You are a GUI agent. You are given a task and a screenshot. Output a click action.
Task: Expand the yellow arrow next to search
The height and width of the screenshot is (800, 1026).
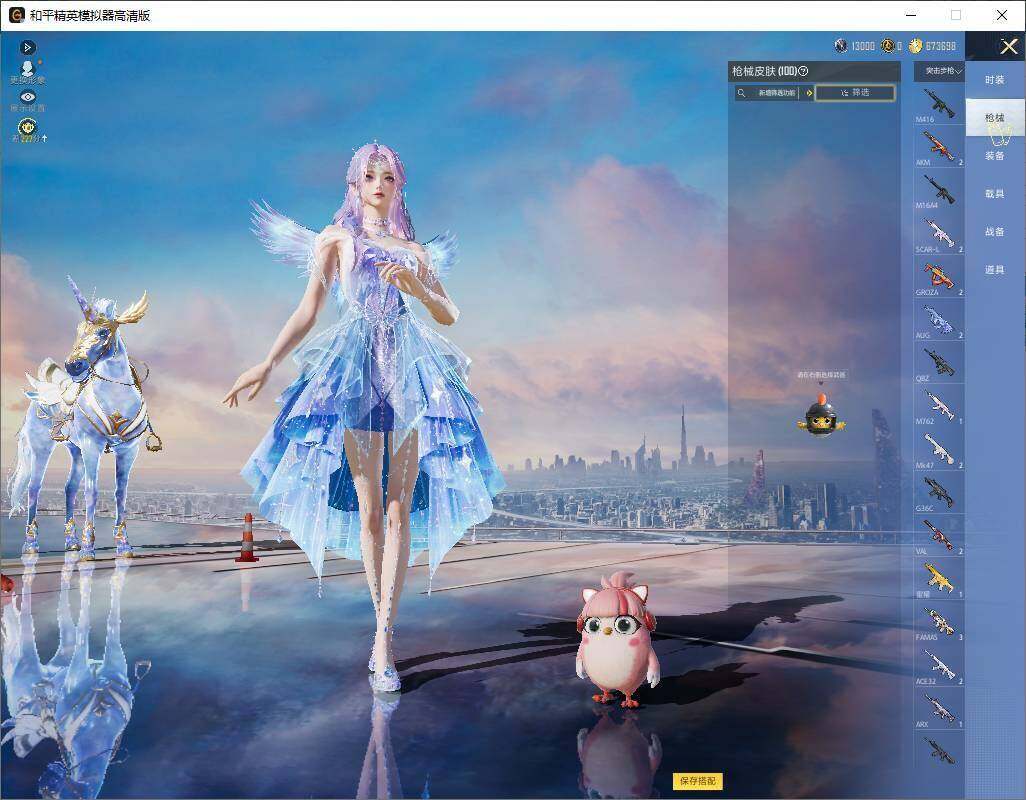(809, 93)
